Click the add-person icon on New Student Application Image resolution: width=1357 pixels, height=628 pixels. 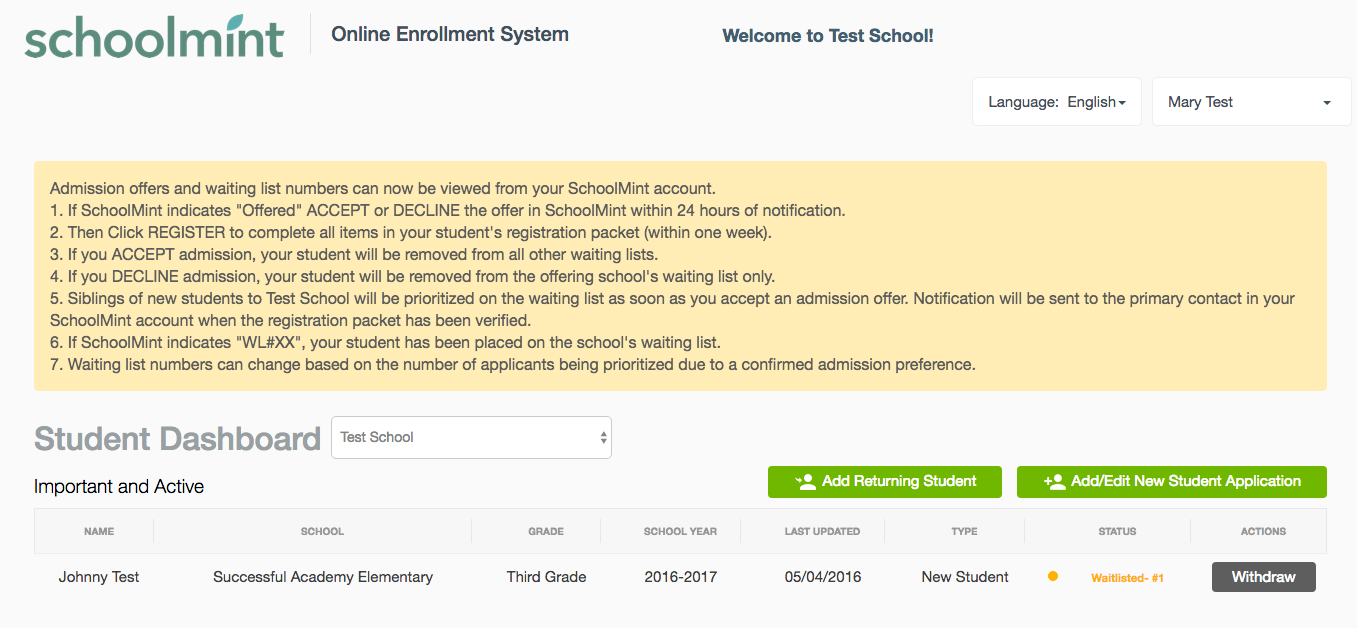pyautogui.click(x=1054, y=482)
